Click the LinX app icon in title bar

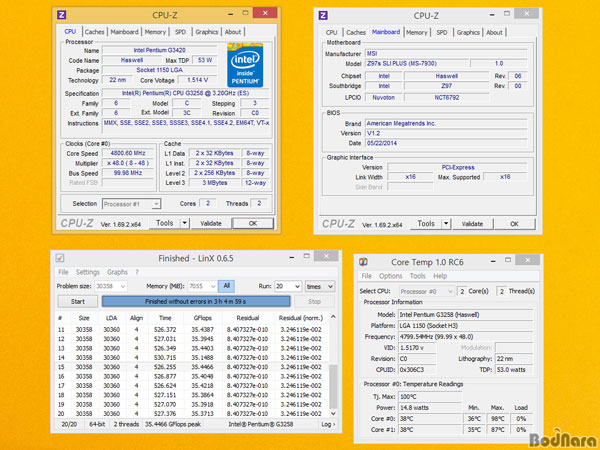tap(60, 258)
